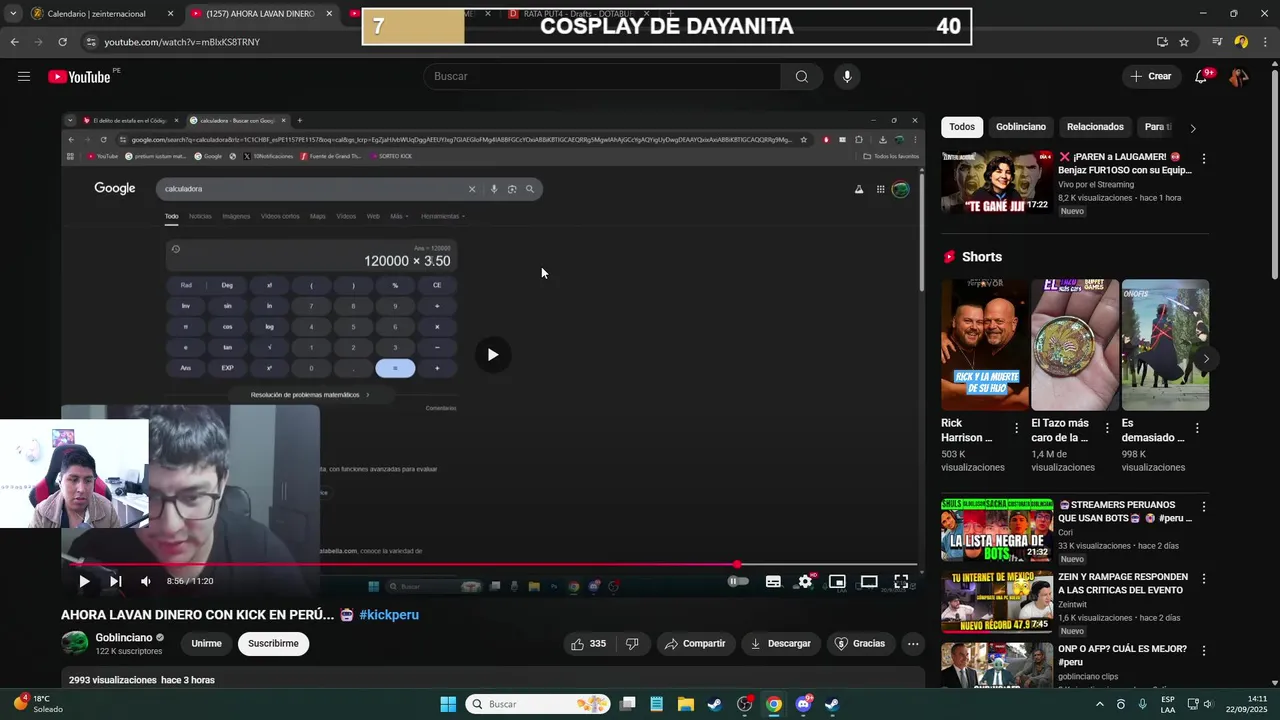Image resolution: width=1280 pixels, height=720 pixels.
Task: Start voice search with the microphone
Action: (847, 77)
